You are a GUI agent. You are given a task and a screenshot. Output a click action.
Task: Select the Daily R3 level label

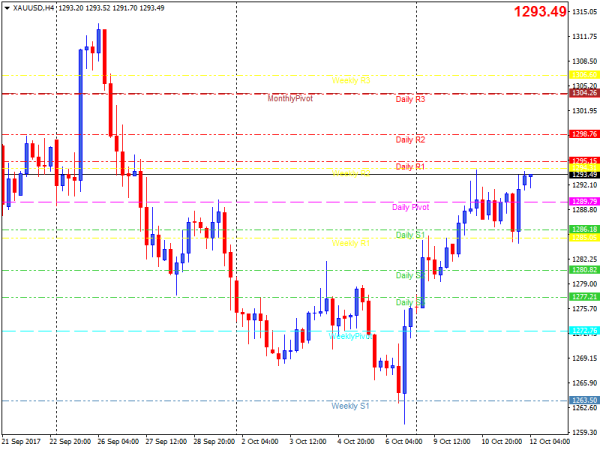[410, 99]
